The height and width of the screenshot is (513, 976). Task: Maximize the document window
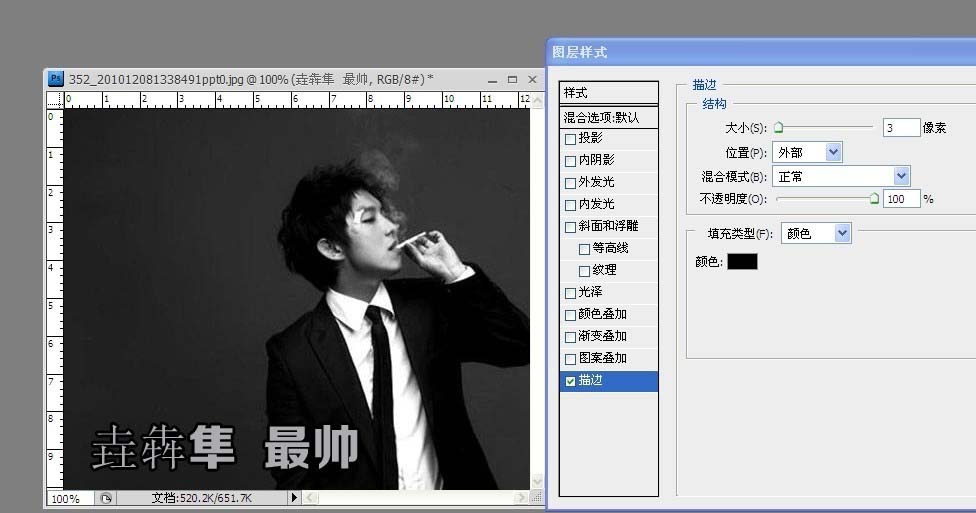[x=512, y=80]
